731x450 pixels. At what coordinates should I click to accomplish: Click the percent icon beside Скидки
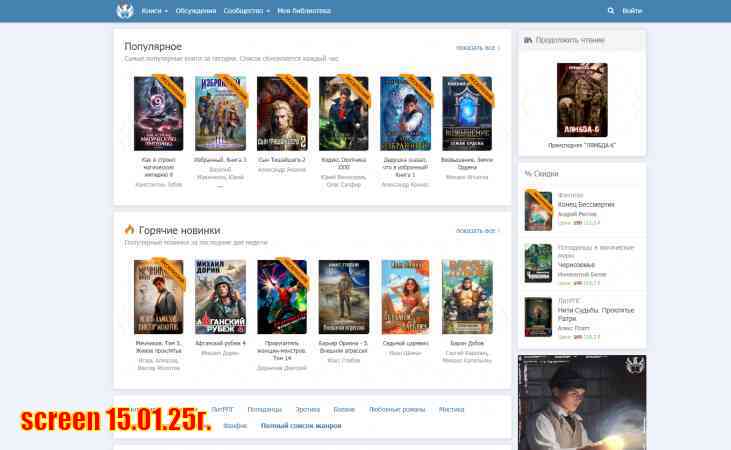(x=528, y=173)
